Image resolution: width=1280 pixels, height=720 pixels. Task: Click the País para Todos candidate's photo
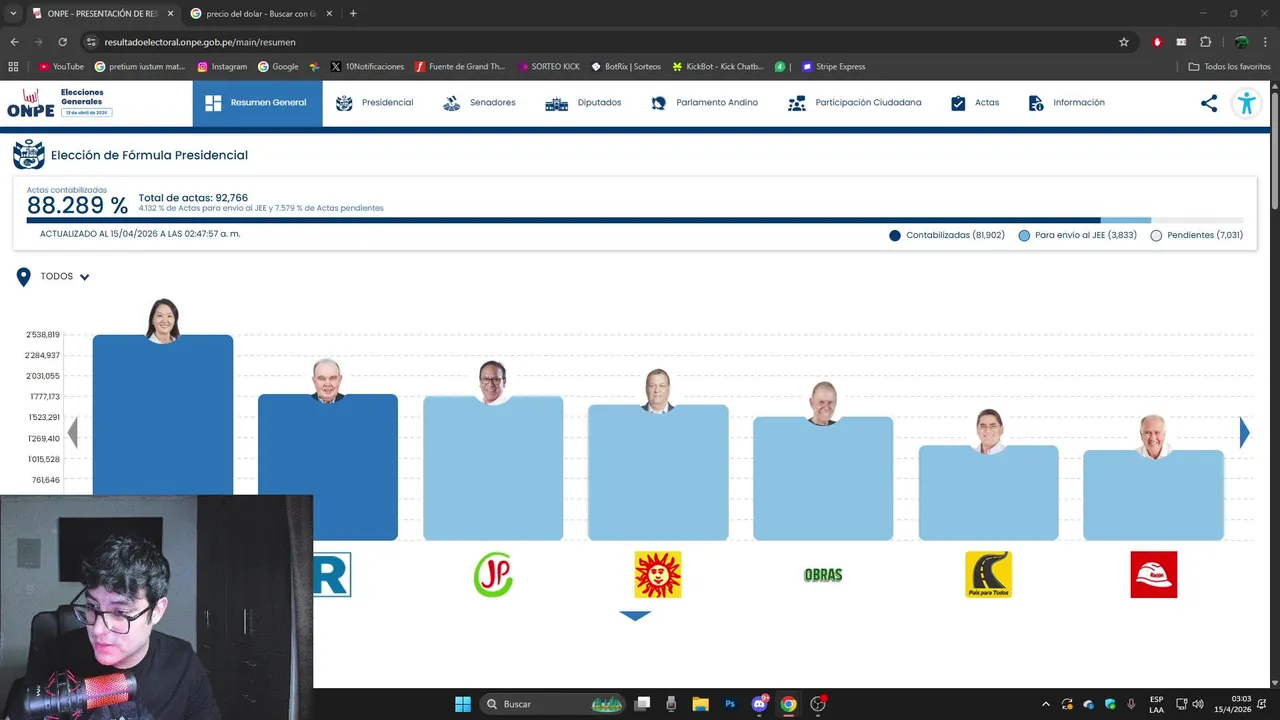[x=989, y=431]
